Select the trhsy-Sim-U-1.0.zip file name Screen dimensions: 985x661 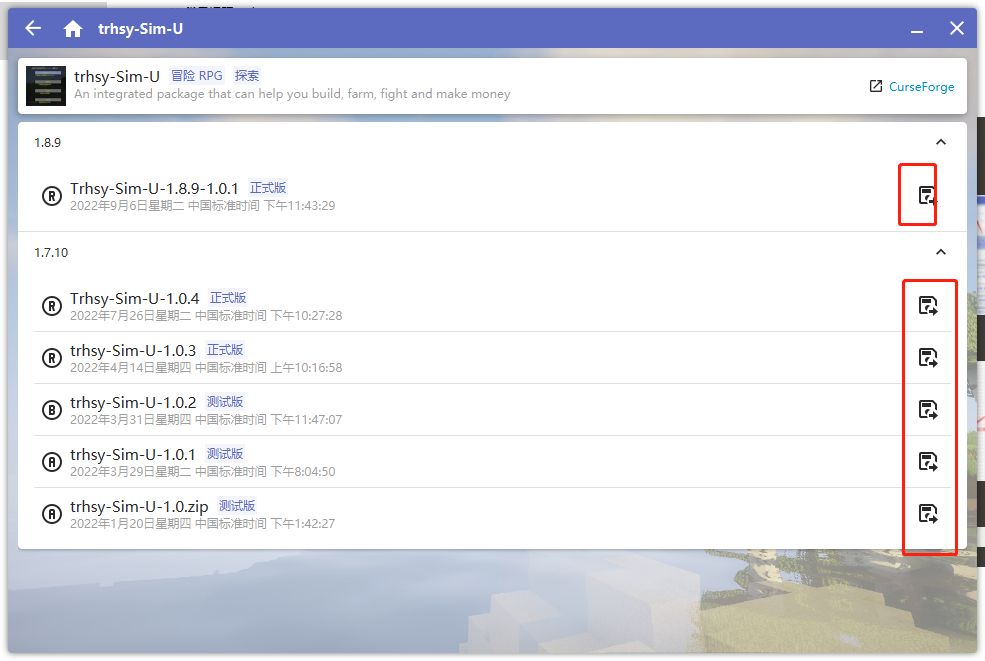139,506
